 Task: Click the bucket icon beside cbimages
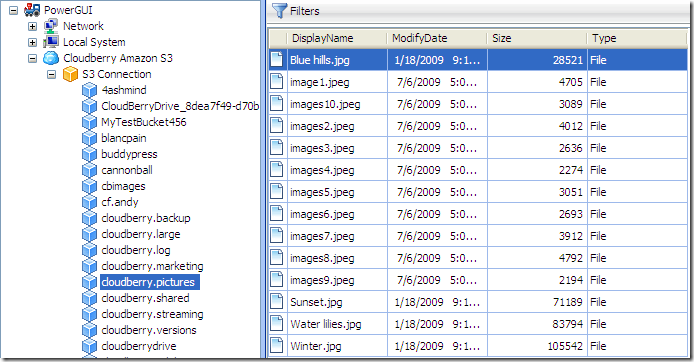[89, 186]
